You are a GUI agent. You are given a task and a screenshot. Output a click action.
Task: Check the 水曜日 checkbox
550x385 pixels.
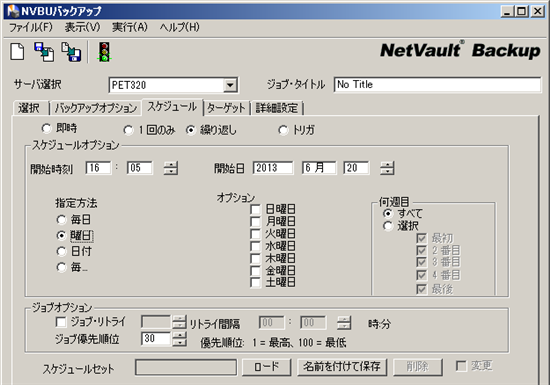[x=255, y=246]
